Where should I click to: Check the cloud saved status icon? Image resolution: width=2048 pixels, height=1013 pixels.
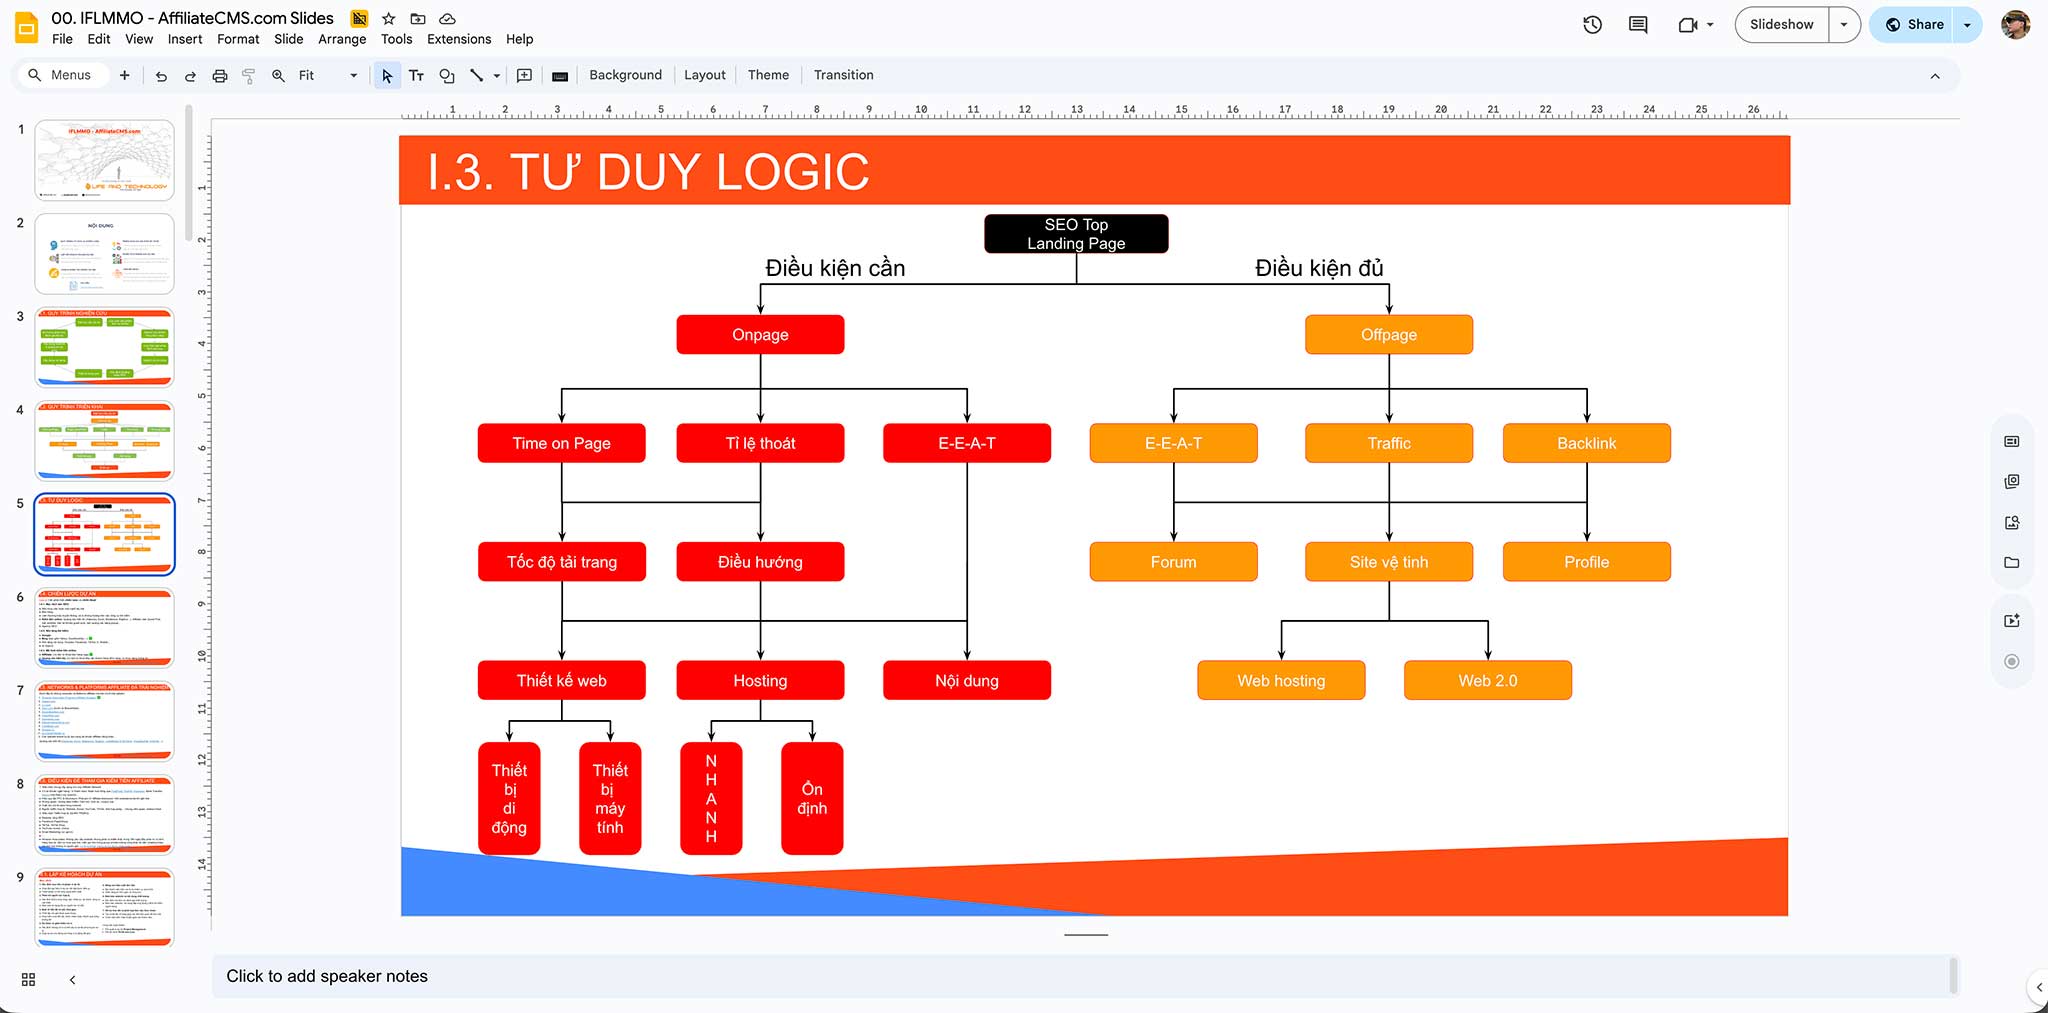pyautogui.click(x=448, y=18)
